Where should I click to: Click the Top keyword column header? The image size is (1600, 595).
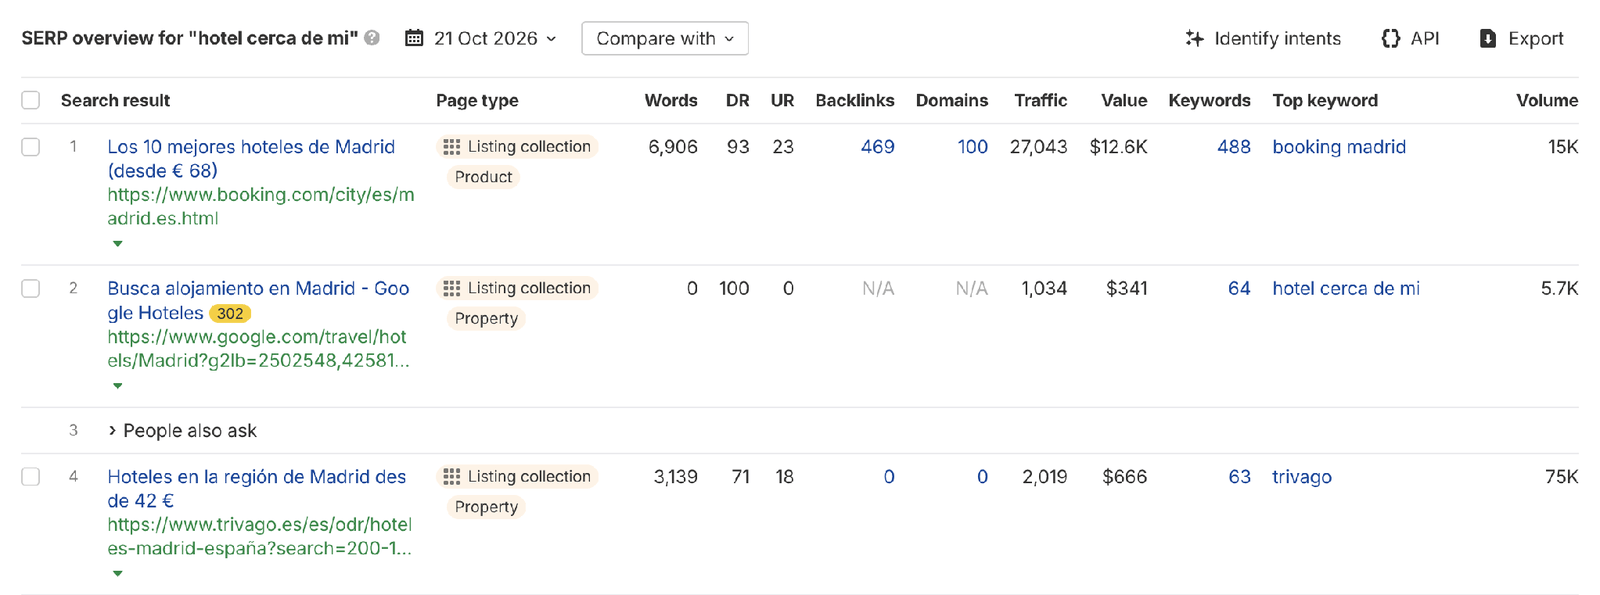point(1325,100)
